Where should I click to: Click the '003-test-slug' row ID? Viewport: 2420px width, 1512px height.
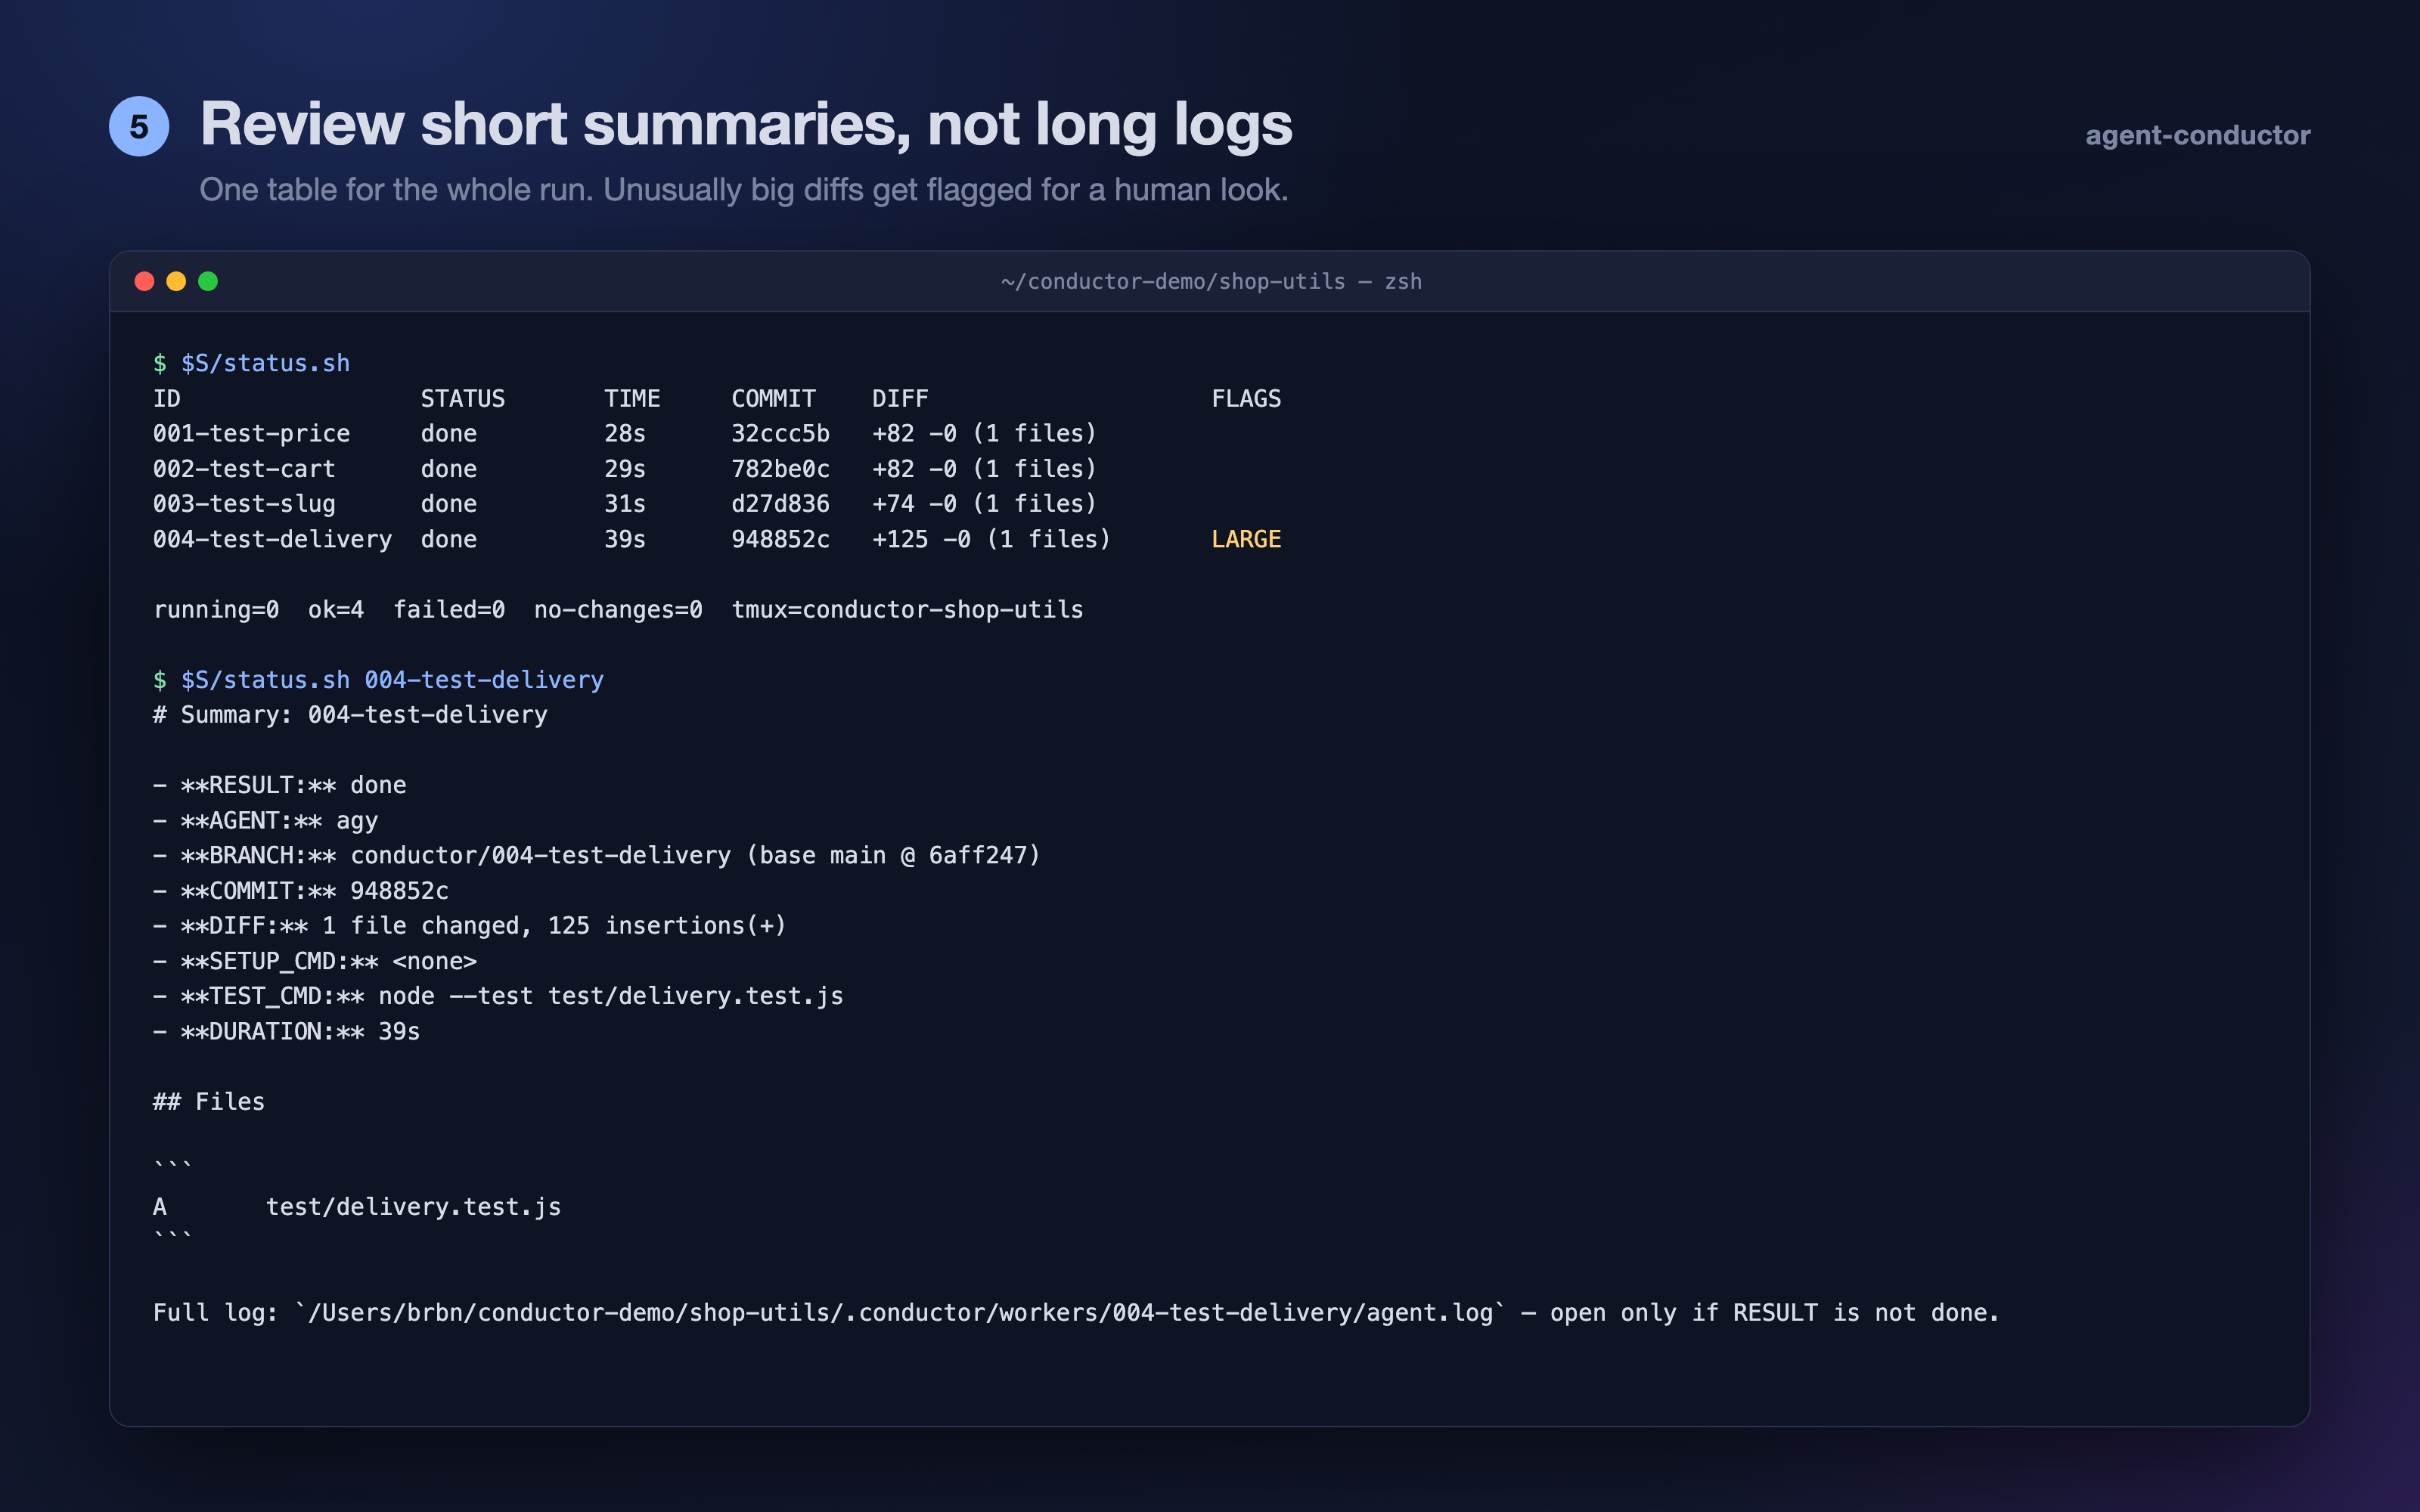pos(244,504)
